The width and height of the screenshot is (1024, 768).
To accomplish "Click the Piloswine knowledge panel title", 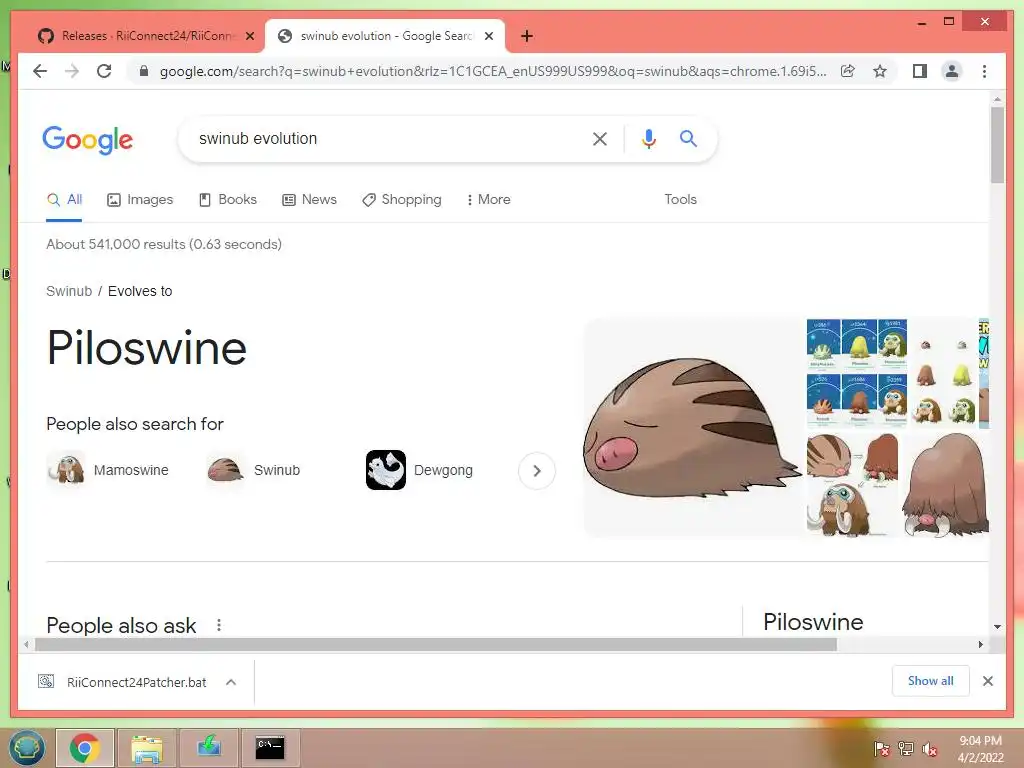I will (x=813, y=622).
